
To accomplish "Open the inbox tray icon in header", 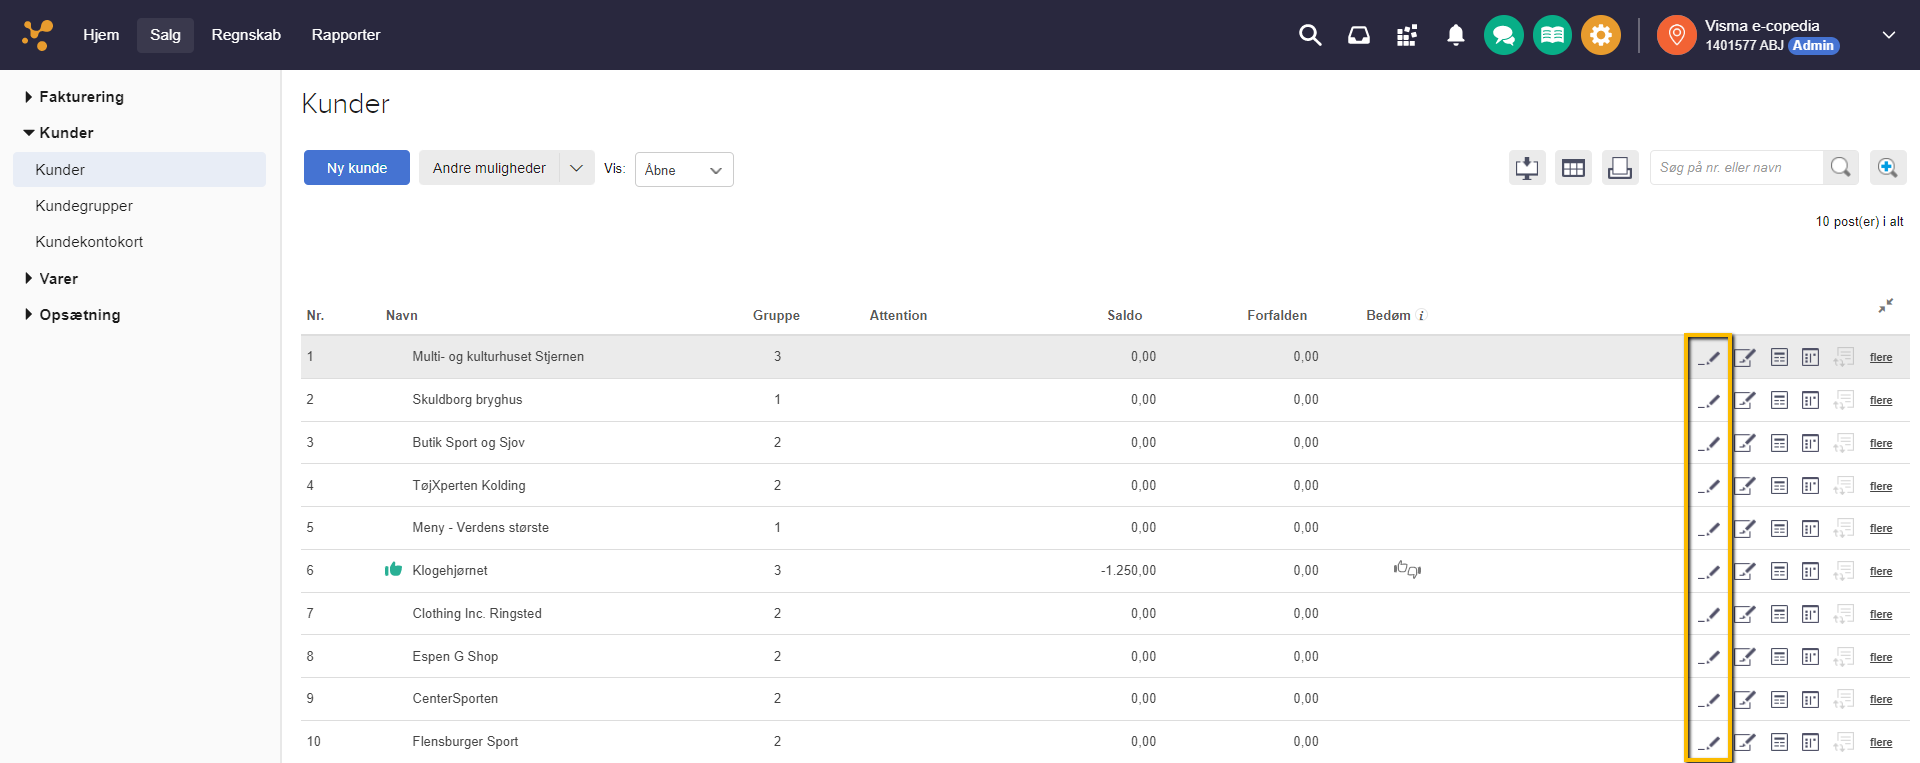I will pos(1358,35).
